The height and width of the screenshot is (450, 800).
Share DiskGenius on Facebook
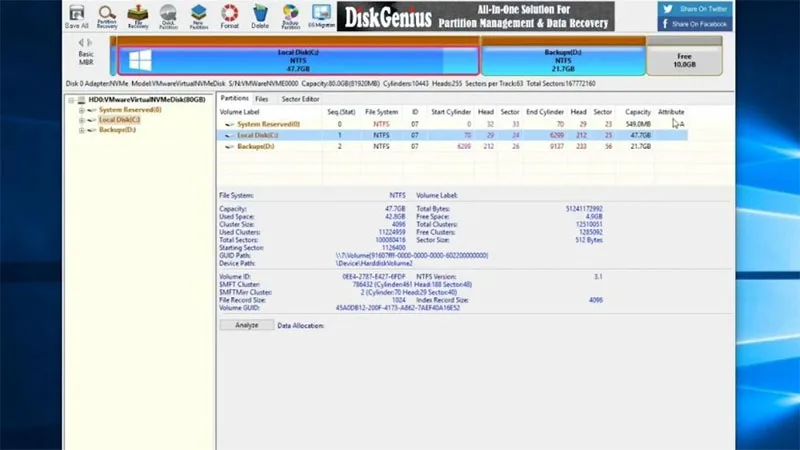click(695, 24)
